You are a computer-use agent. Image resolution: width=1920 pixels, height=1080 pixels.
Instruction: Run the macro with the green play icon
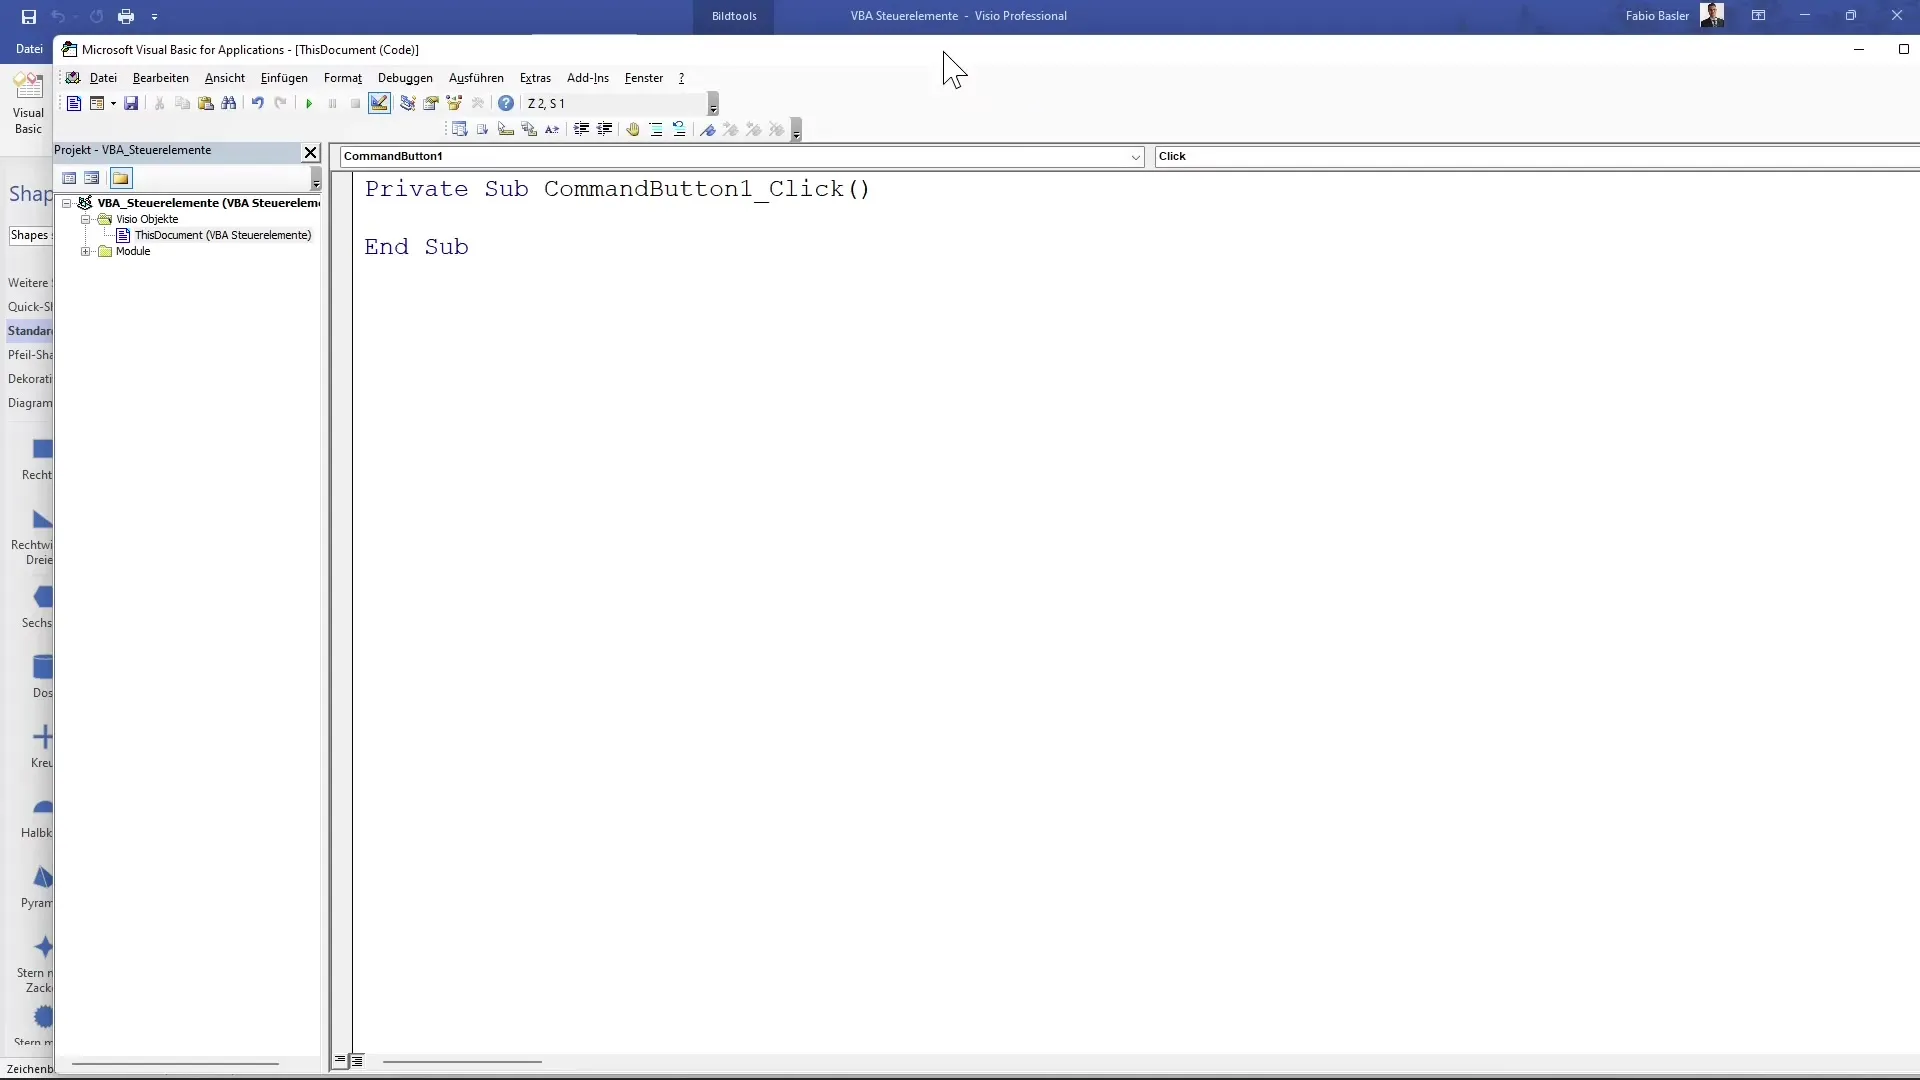click(x=309, y=103)
